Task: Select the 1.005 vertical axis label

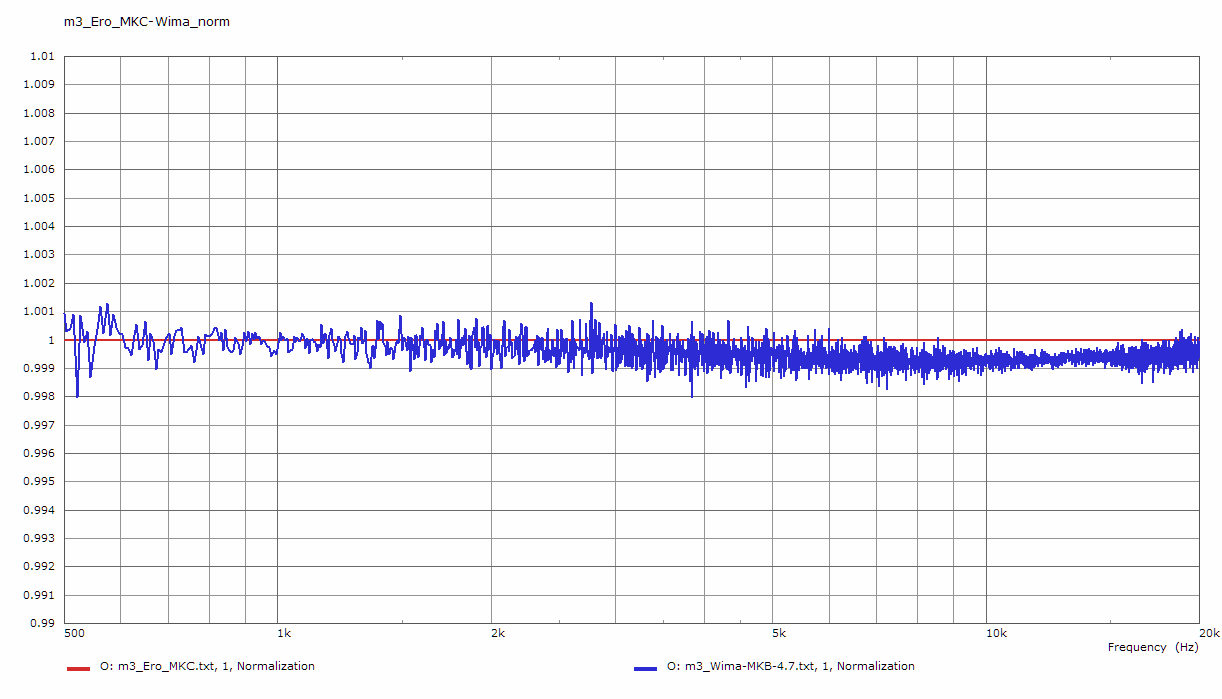Action: (x=38, y=198)
